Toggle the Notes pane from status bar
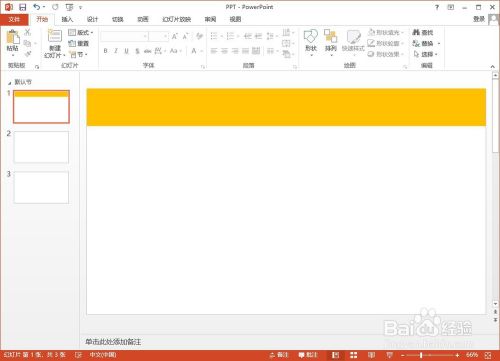The width and height of the screenshot is (500, 361). (x=279, y=355)
